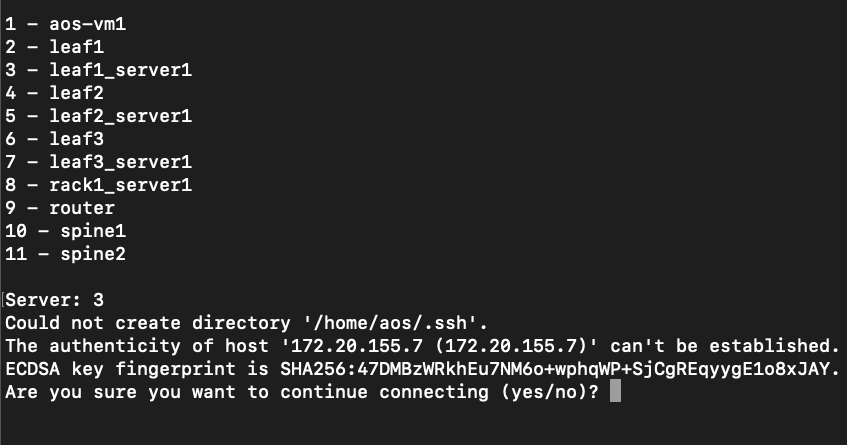The width and height of the screenshot is (847, 445).
Task: Place cursor at the terminal input block
Action: coord(615,392)
